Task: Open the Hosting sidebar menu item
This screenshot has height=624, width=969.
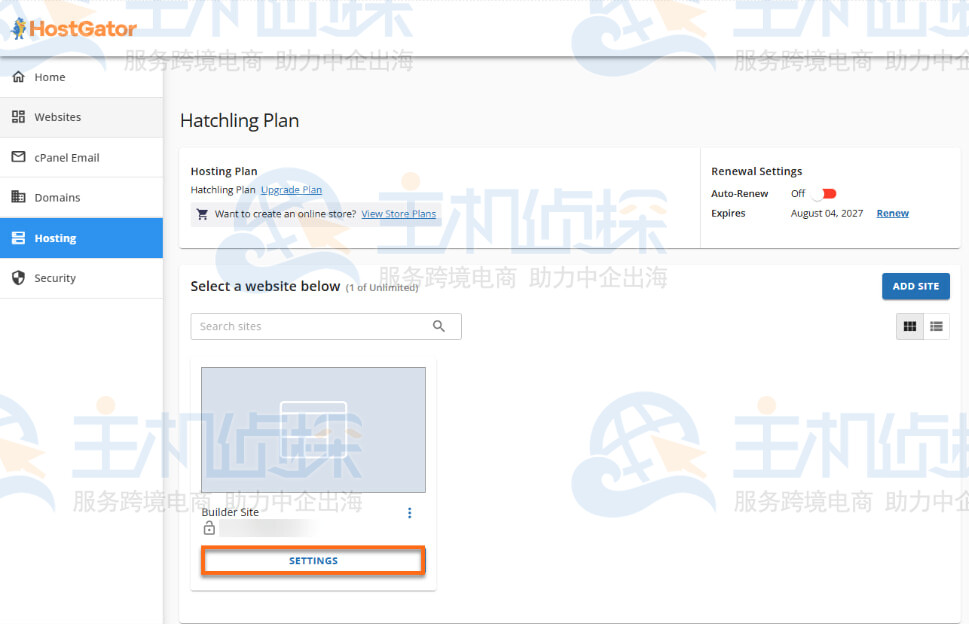Action: (81, 238)
